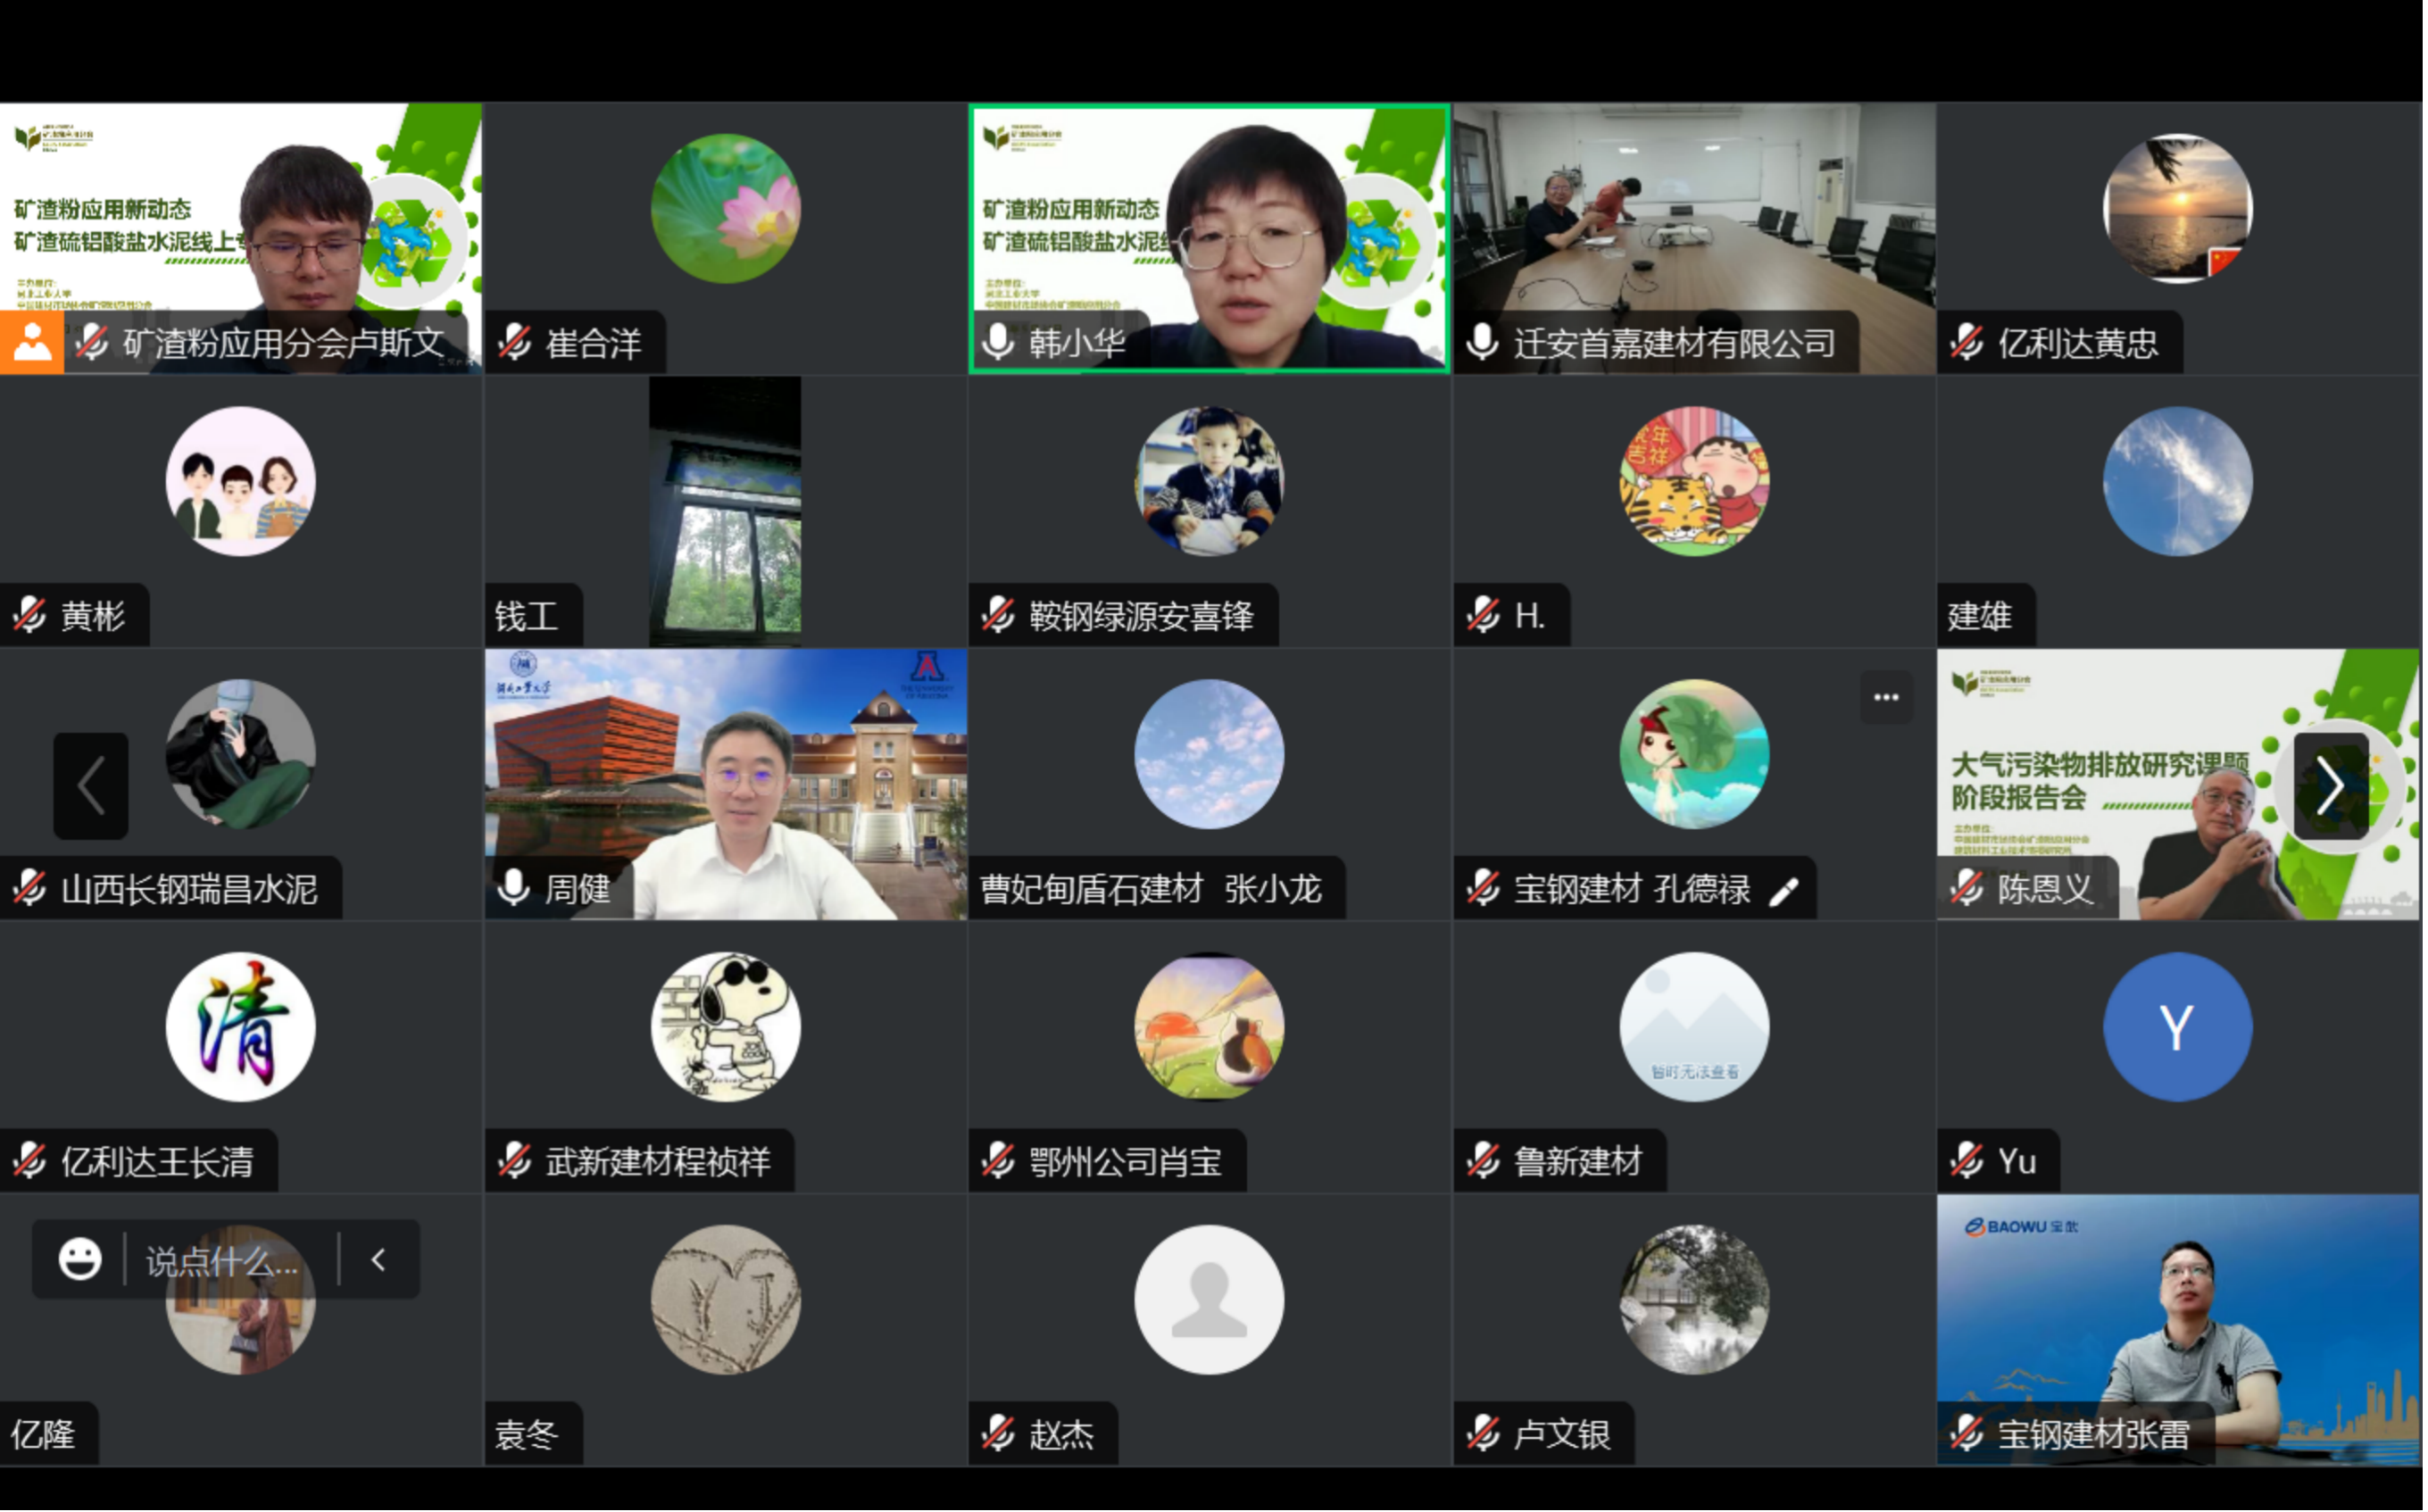This screenshot has width=2428, height=1512.
Task: Open the three-dot menu on 孔德禄's tile
Action: (x=1886, y=697)
